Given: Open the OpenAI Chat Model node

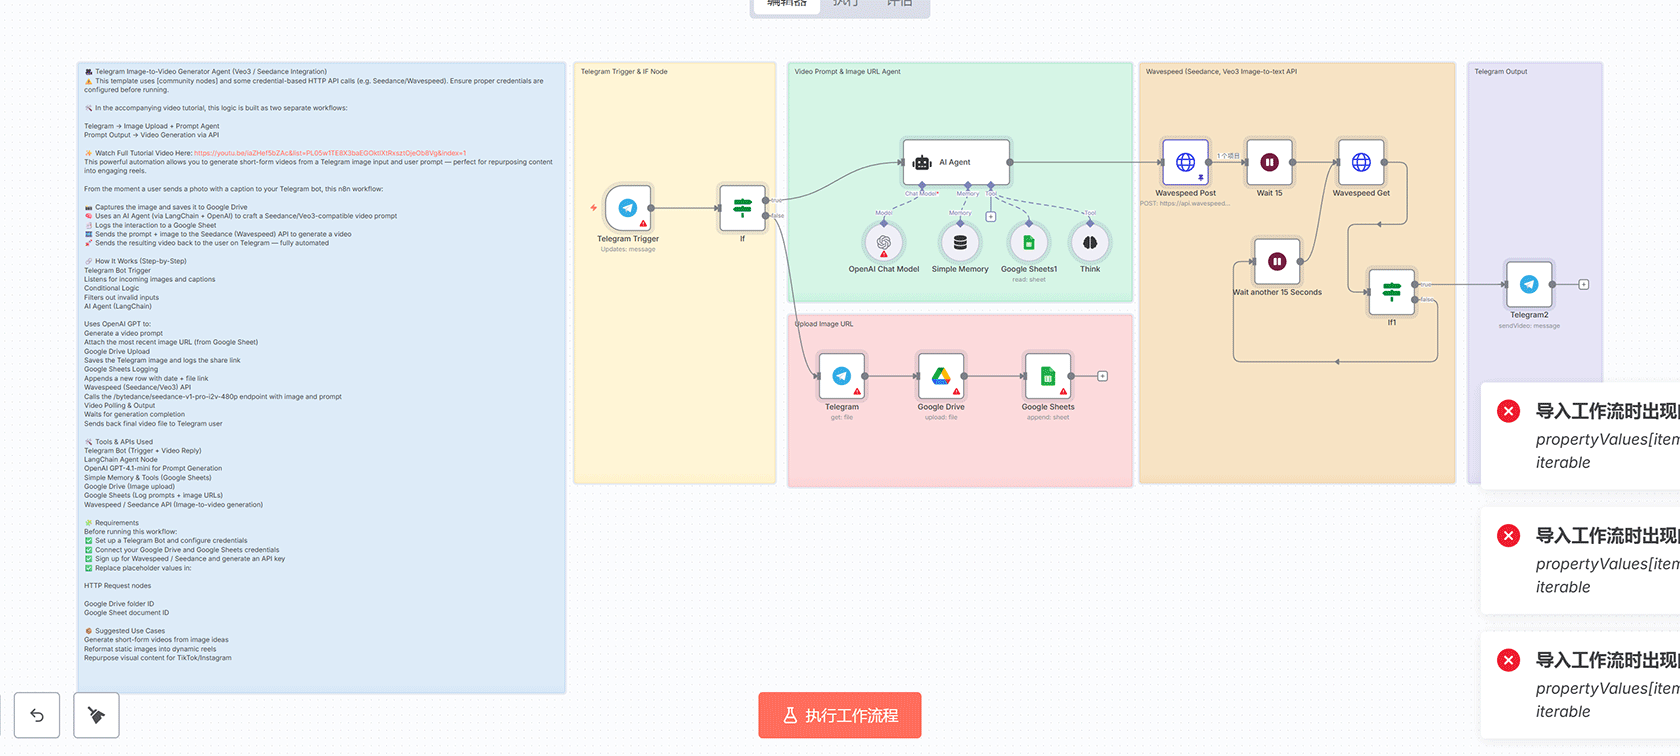Looking at the screenshot, I should [x=884, y=243].
